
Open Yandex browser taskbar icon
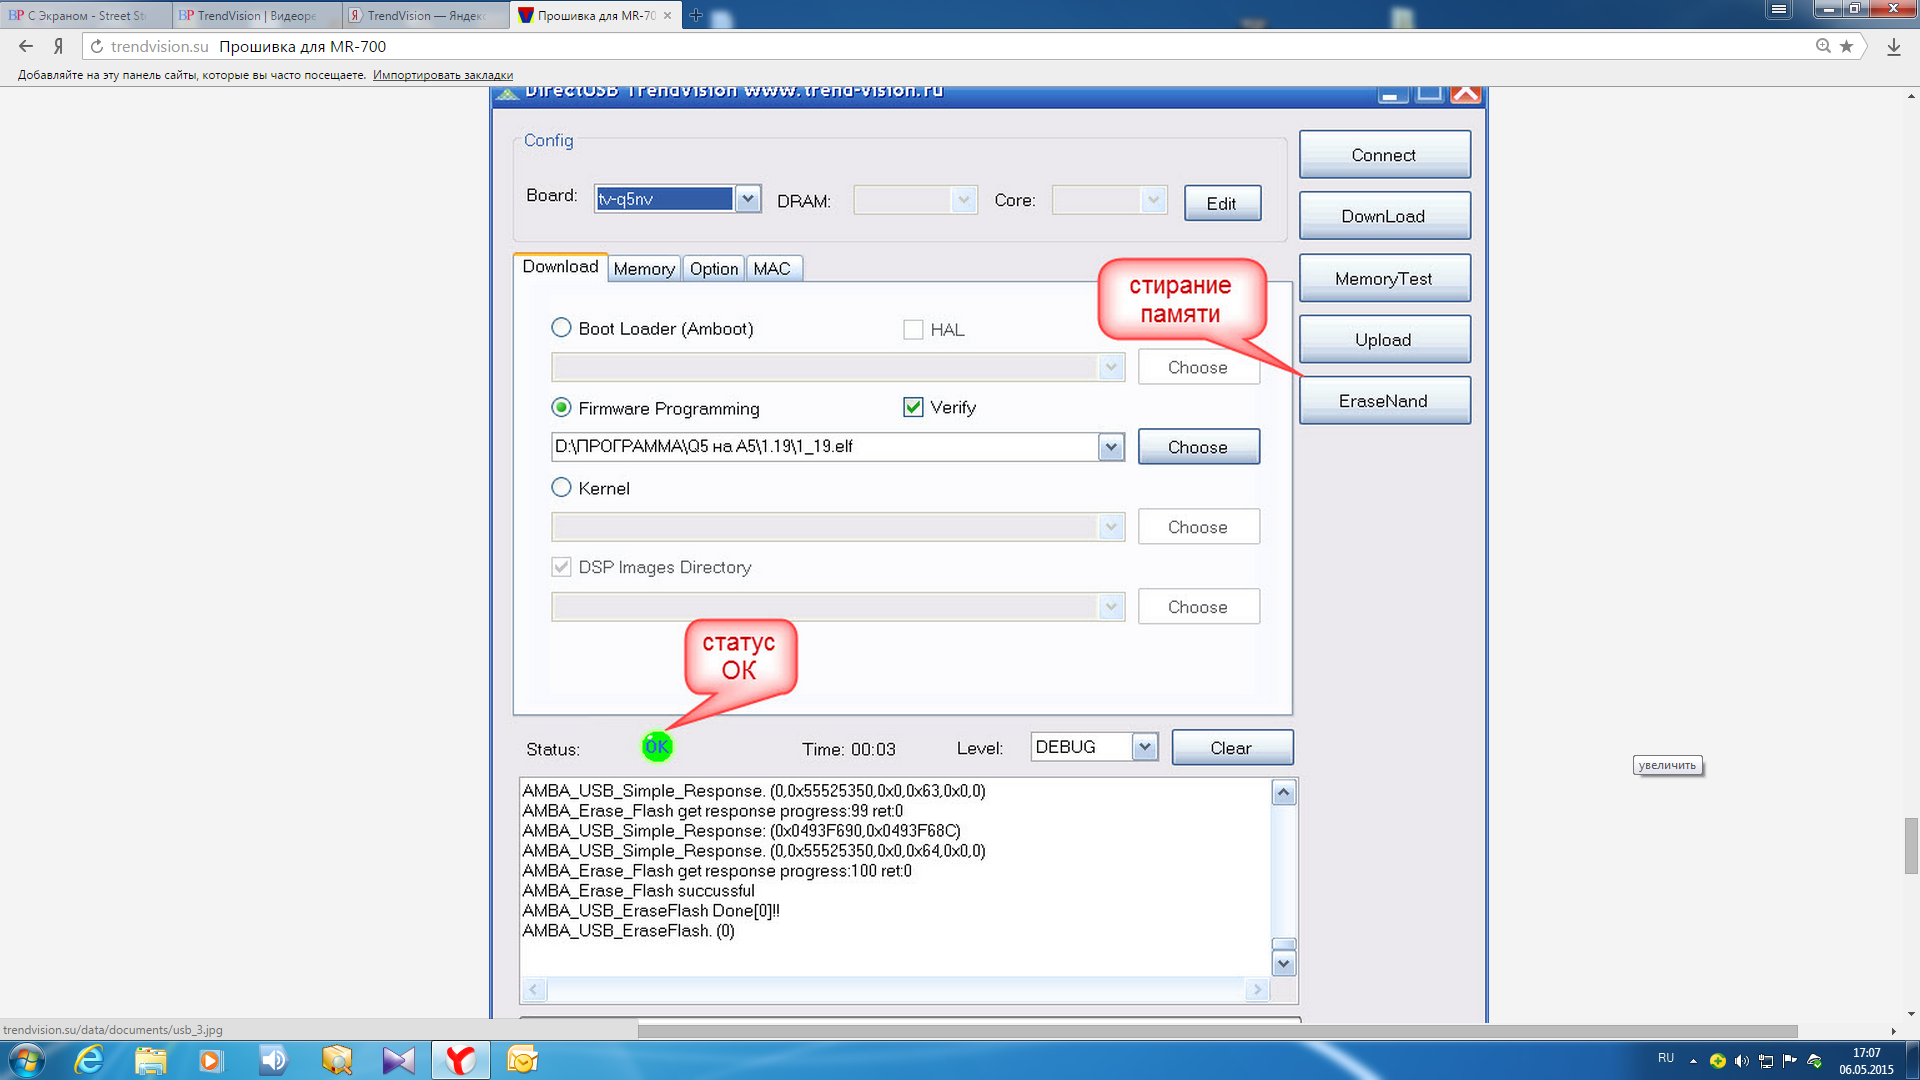pyautogui.click(x=460, y=1060)
